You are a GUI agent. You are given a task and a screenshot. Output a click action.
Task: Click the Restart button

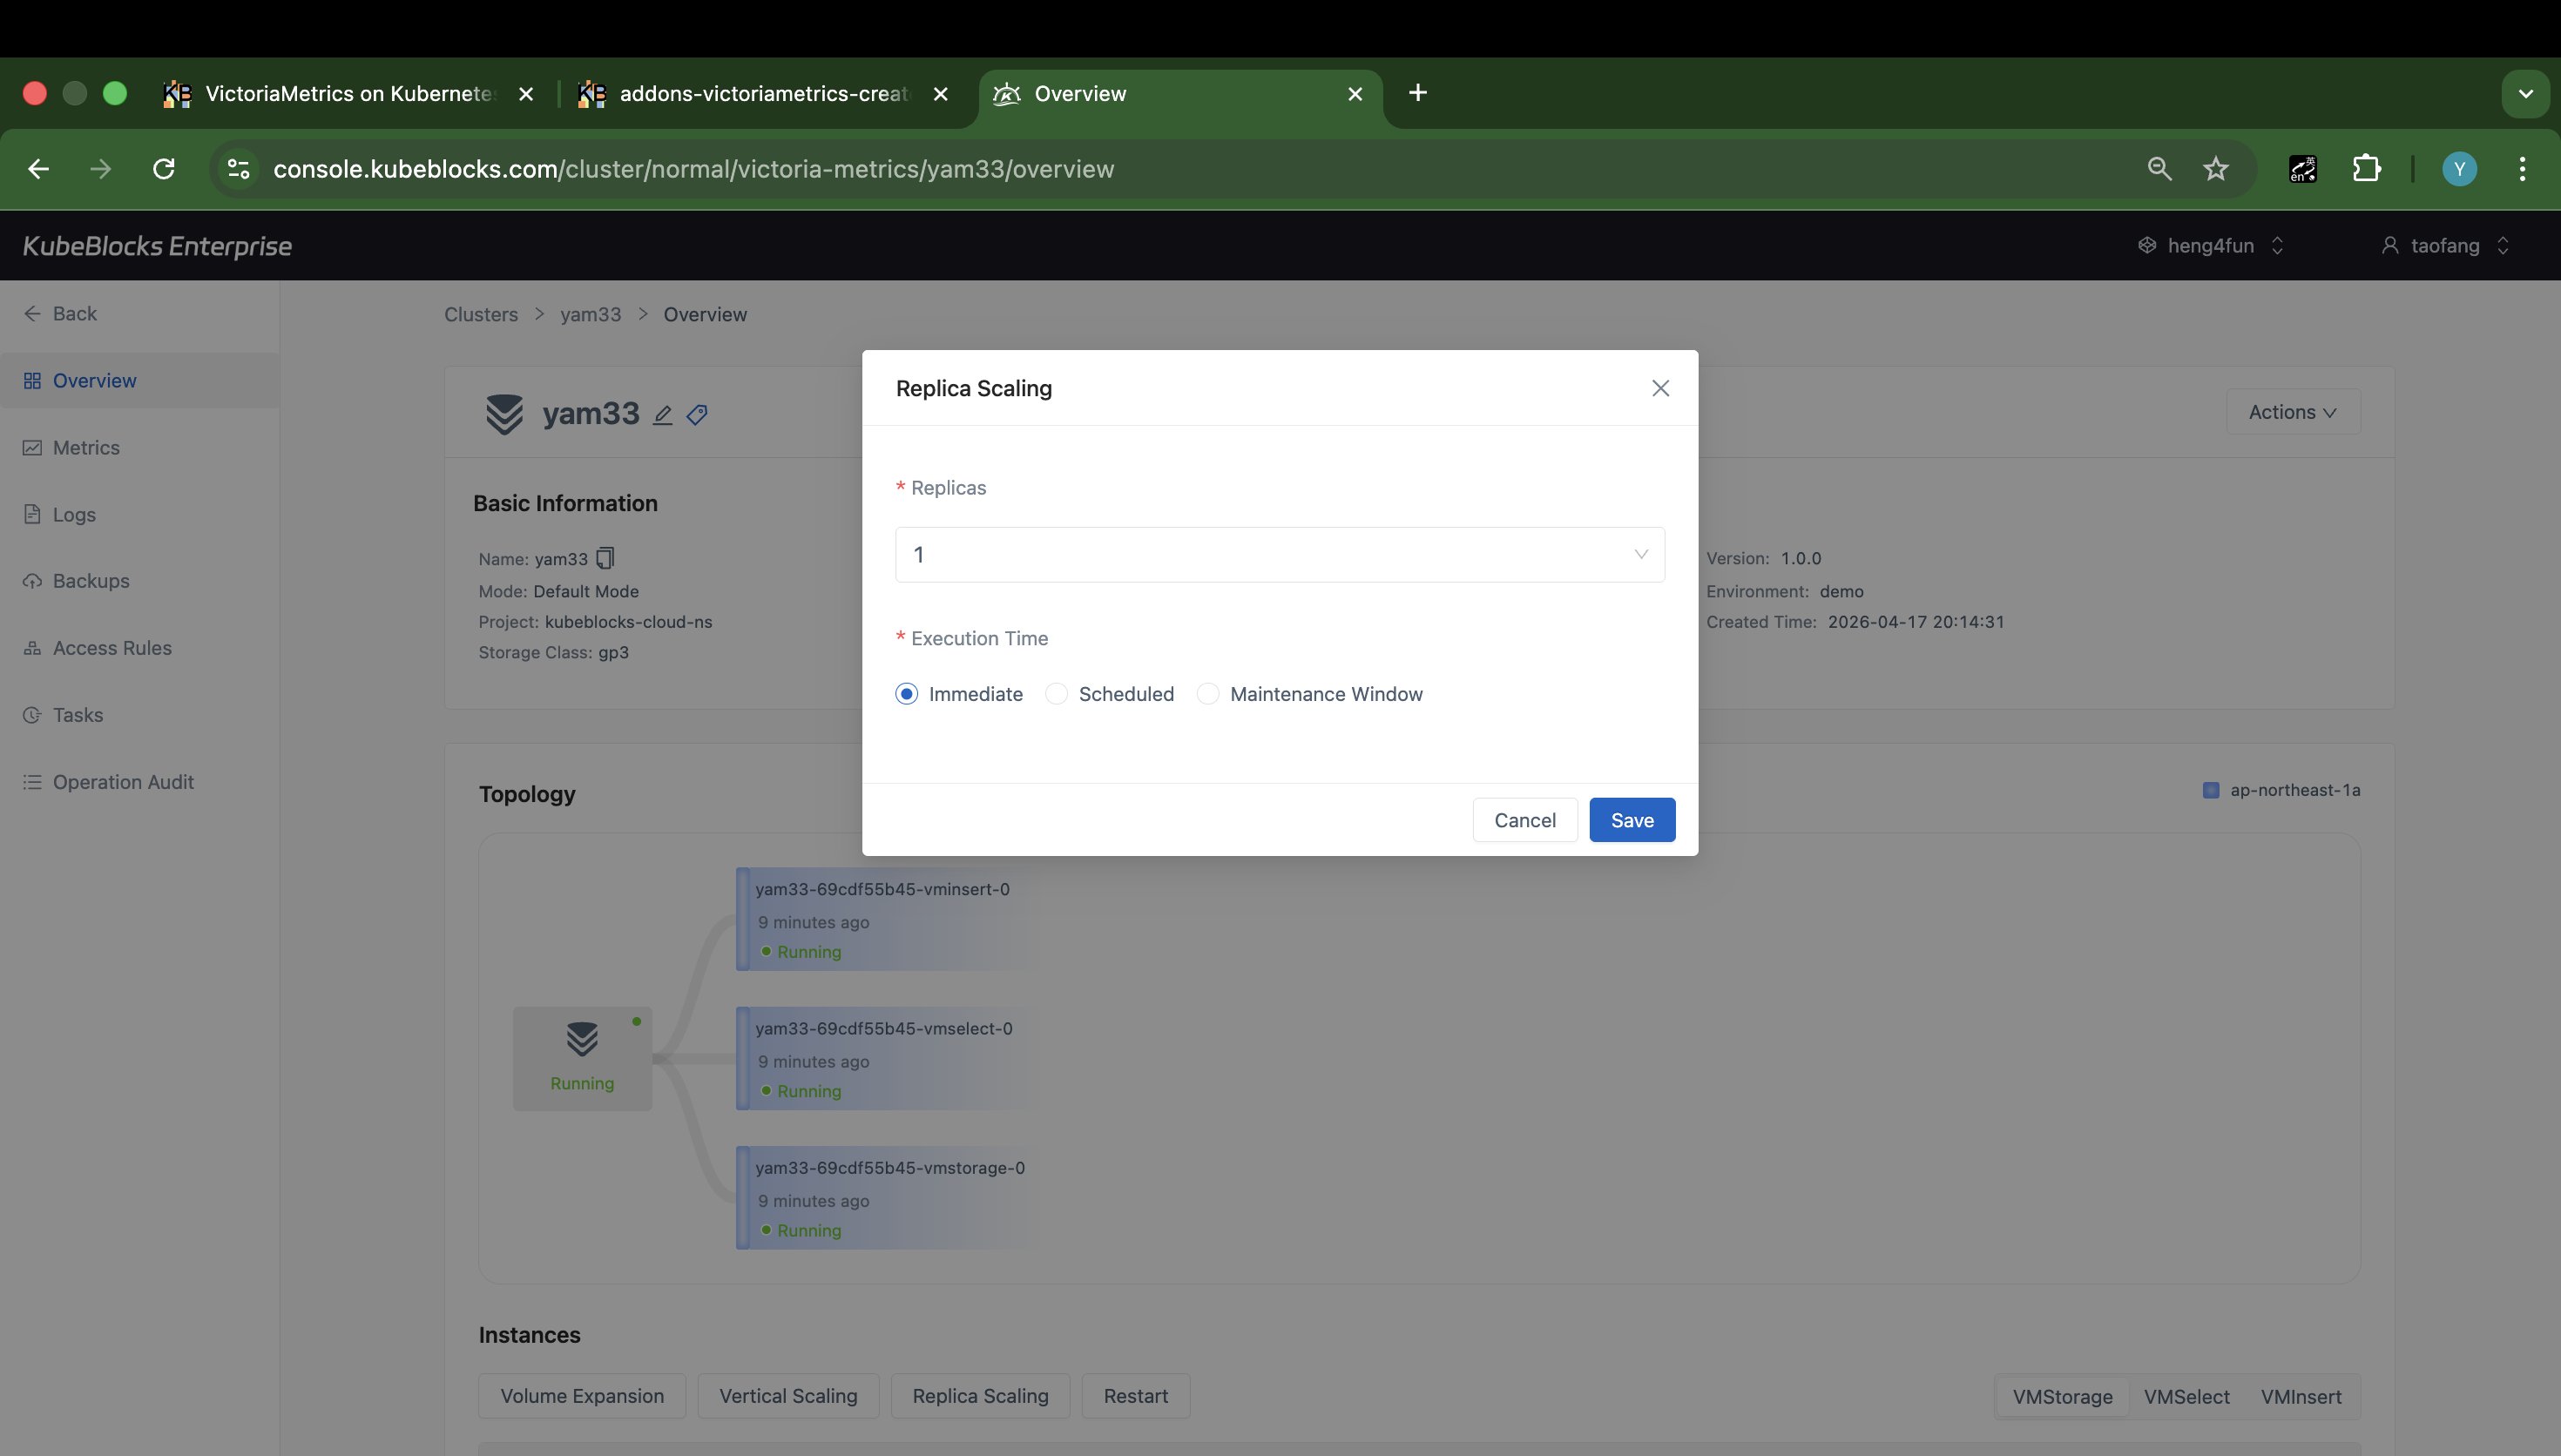(x=1135, y=1396)
